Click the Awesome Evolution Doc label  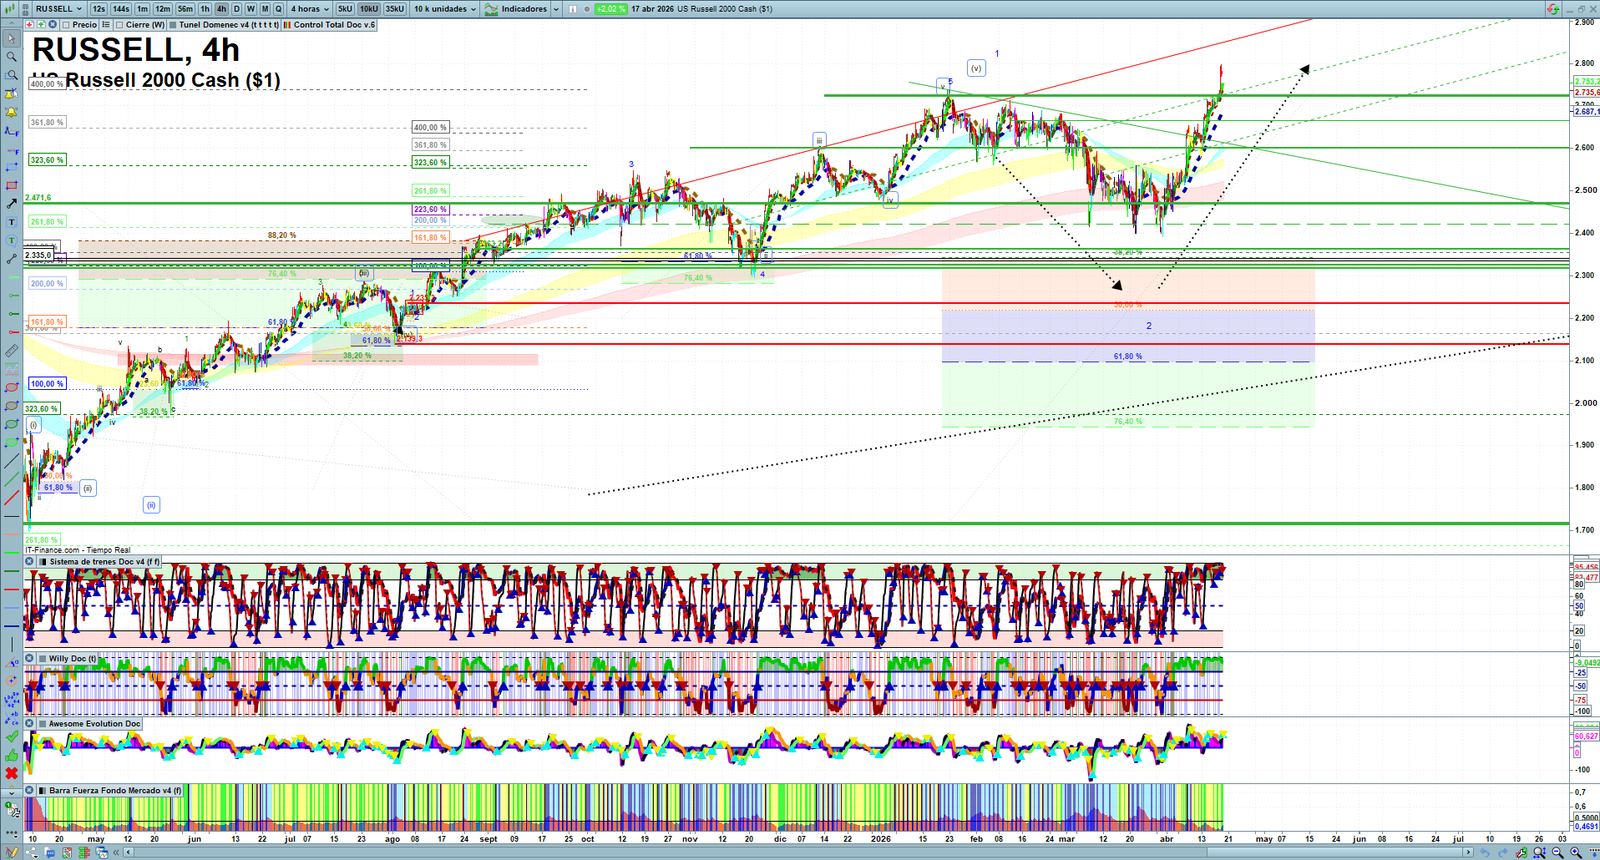pyautogui.click(x=95, y=724)
